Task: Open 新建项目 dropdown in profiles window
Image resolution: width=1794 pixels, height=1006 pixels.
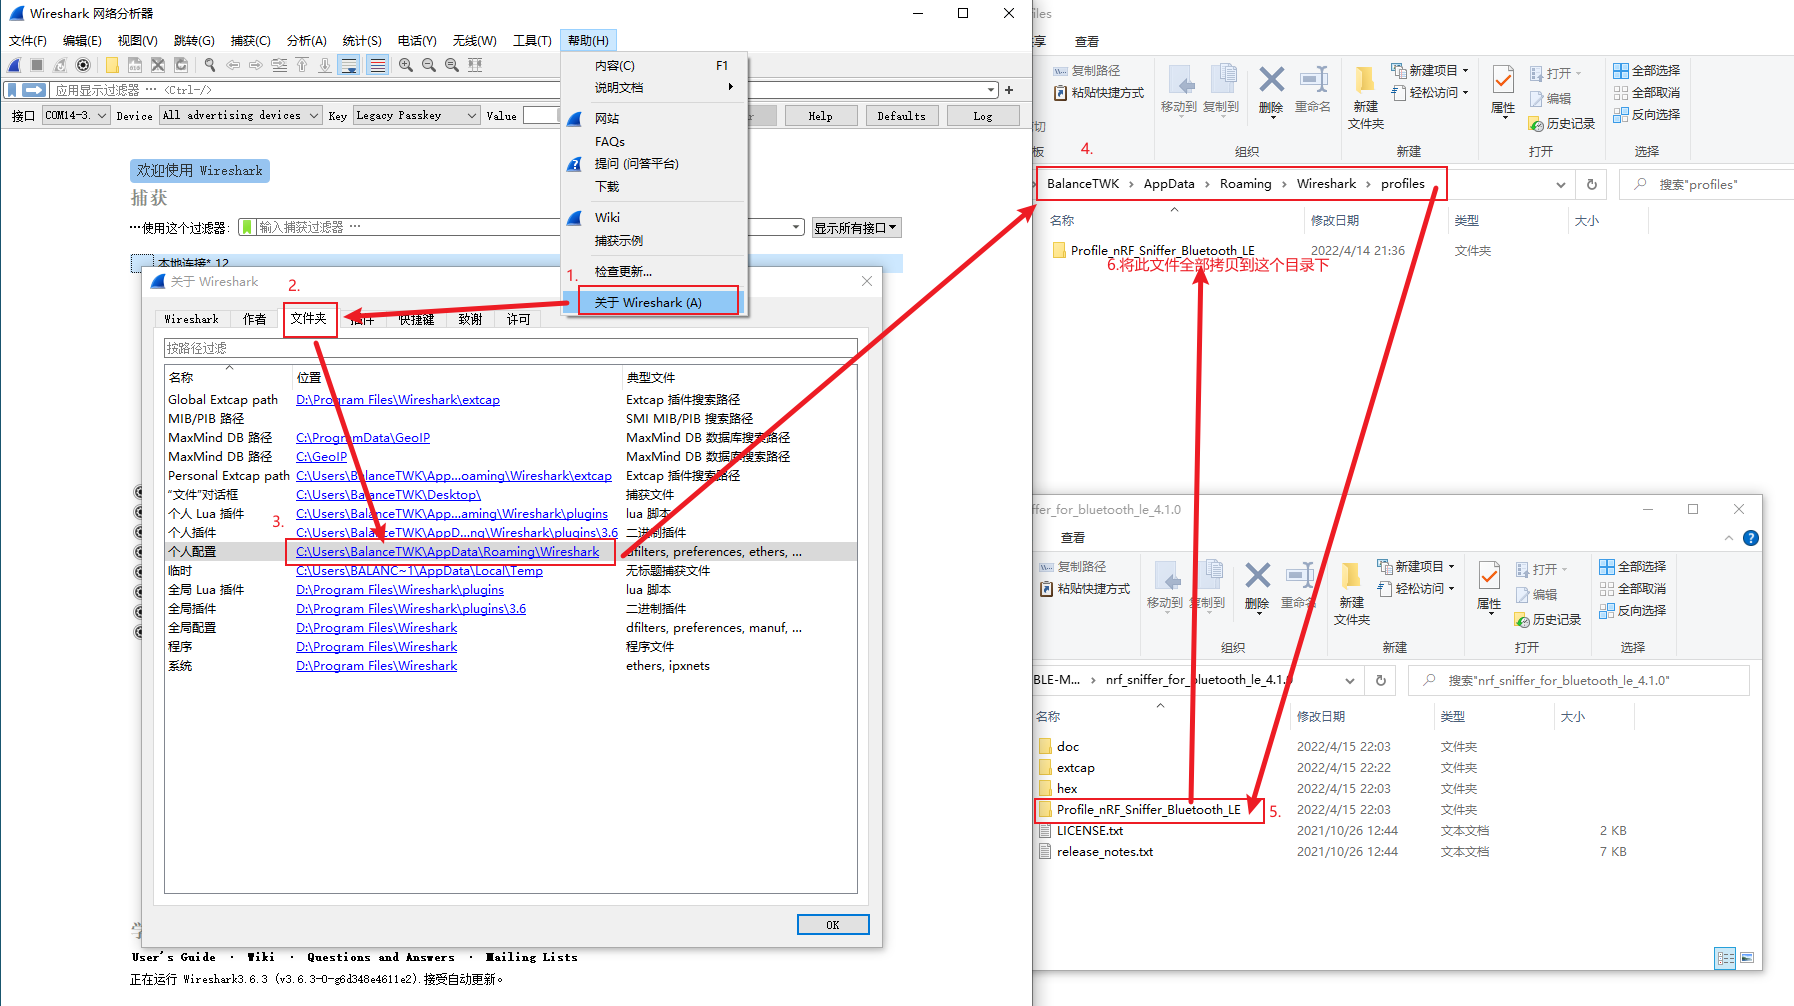Action: [1429, 71]
